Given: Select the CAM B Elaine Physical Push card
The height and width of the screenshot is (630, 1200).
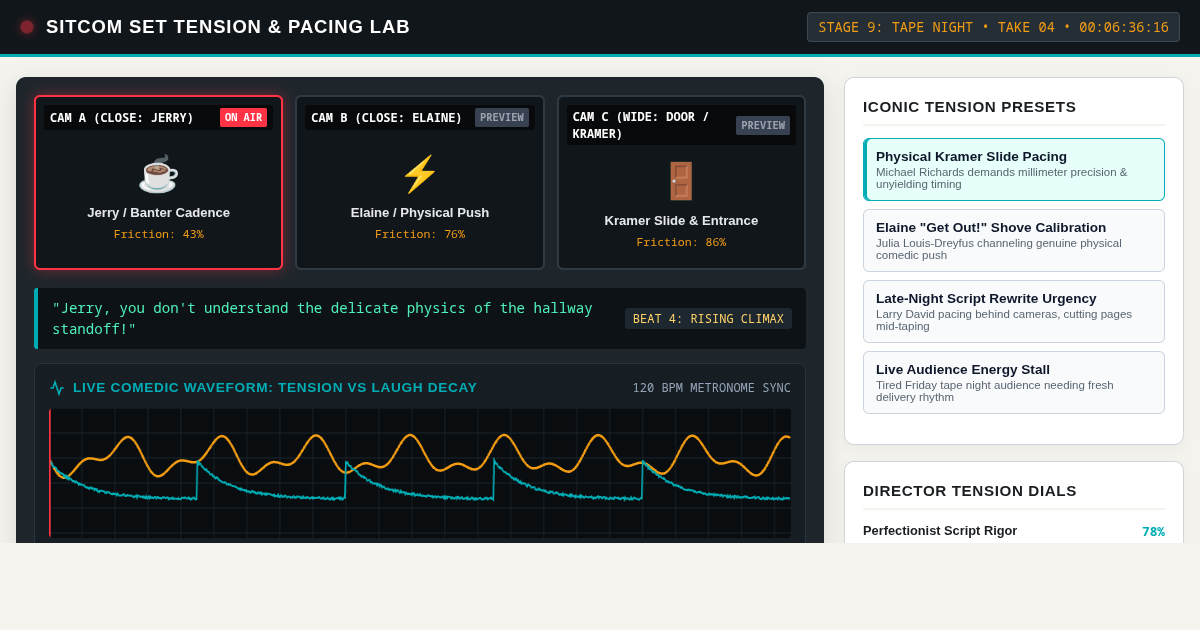Looking at the screenshot, I should (420, 182).
